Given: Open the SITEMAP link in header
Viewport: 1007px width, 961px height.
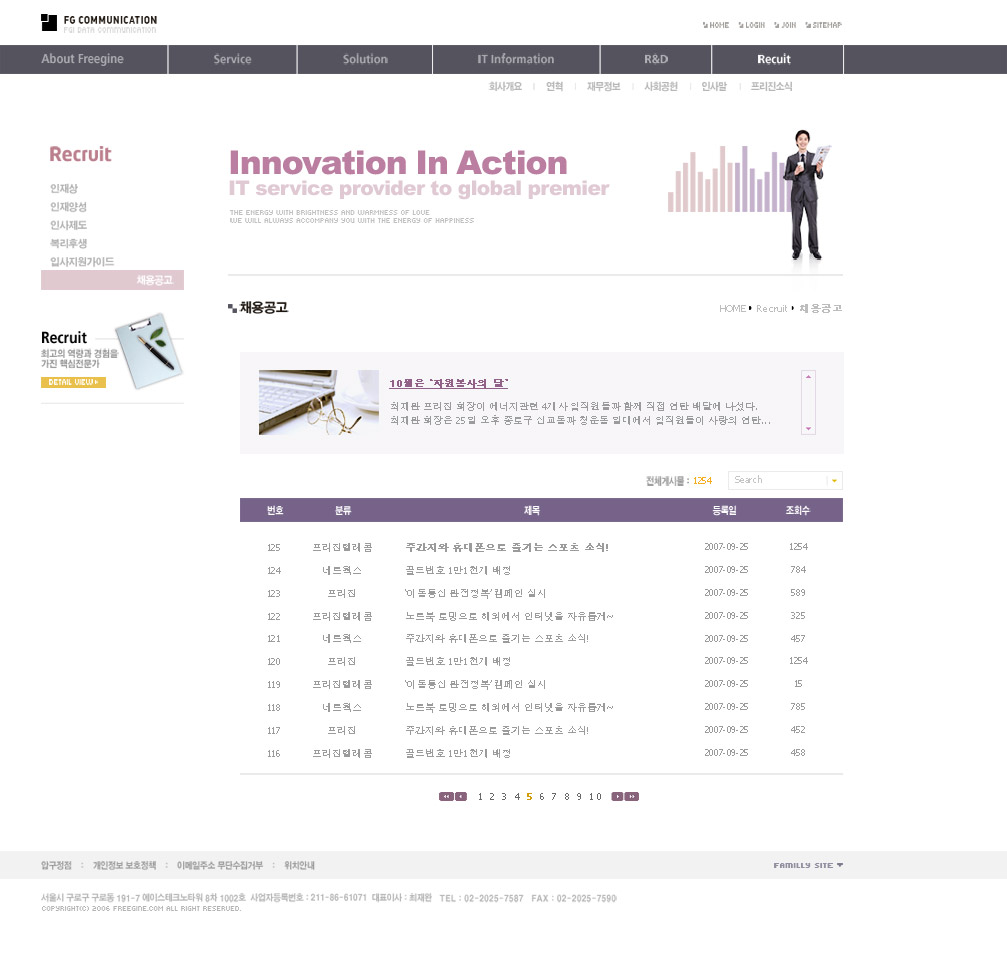Looking at the screenshot, I should 822,25.
